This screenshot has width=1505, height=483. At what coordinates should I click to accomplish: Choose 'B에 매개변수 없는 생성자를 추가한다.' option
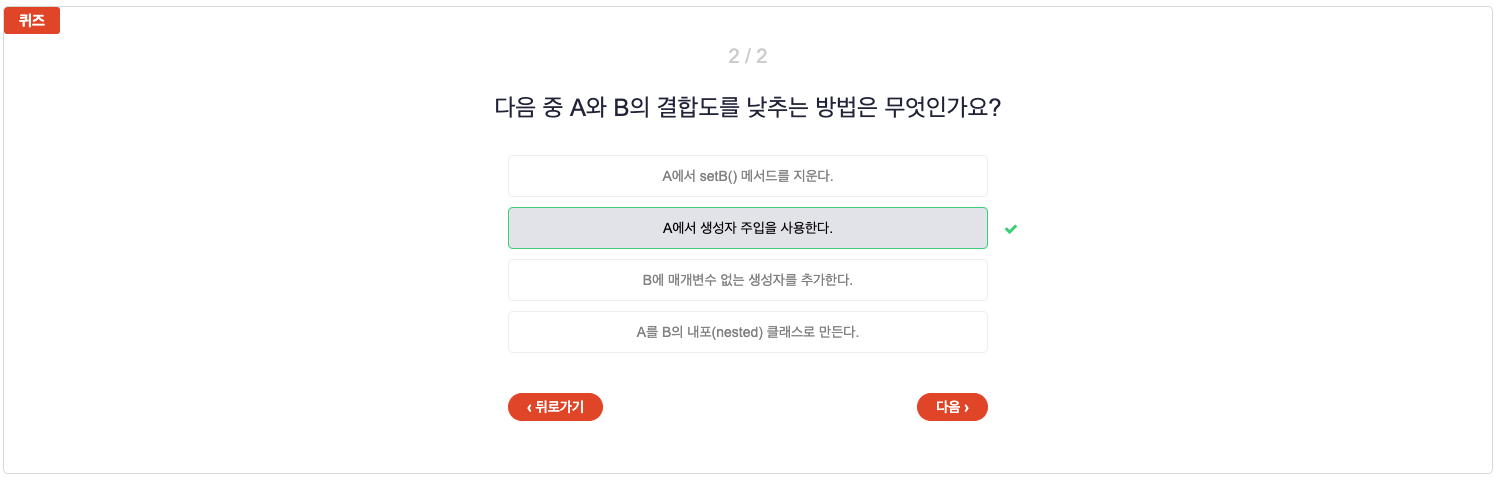pos(748,280)
